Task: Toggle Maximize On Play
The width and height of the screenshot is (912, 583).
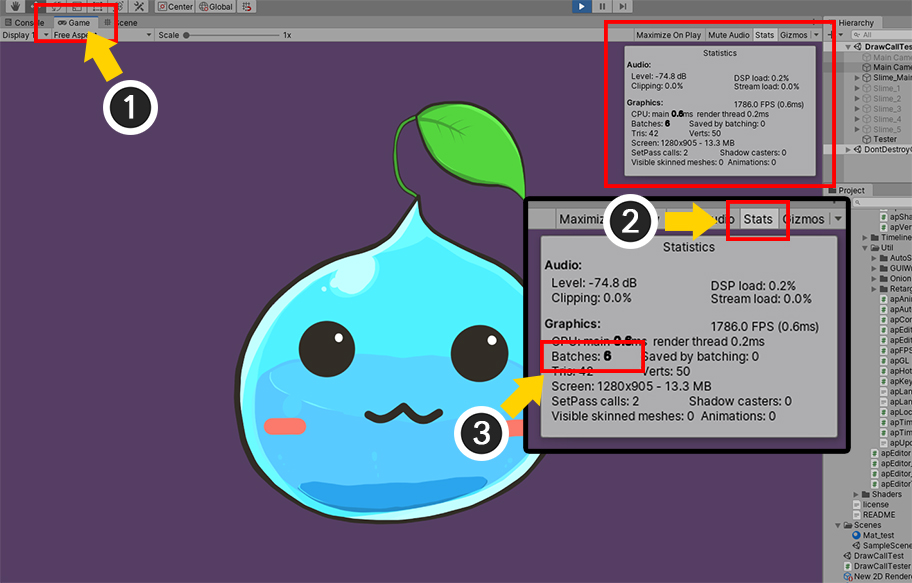Action: click(x=668, y=35)
